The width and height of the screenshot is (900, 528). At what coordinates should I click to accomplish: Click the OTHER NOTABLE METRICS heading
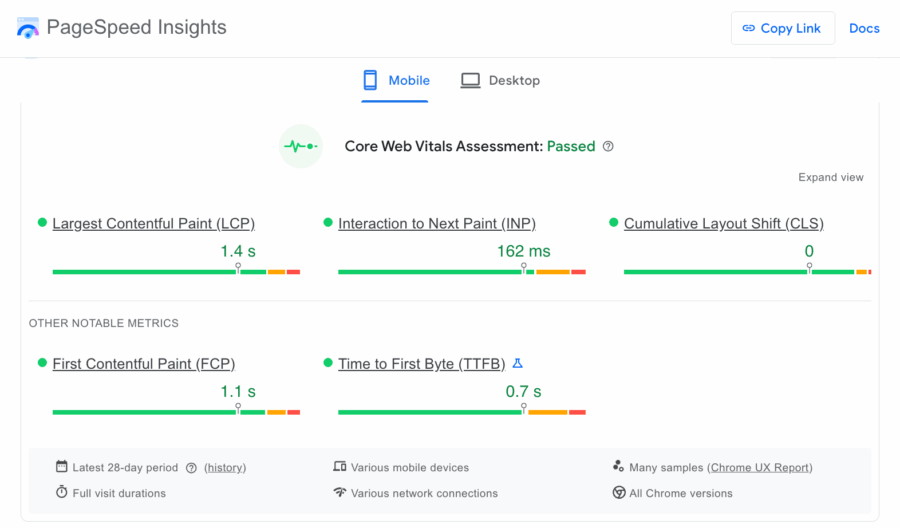point(104,323)
